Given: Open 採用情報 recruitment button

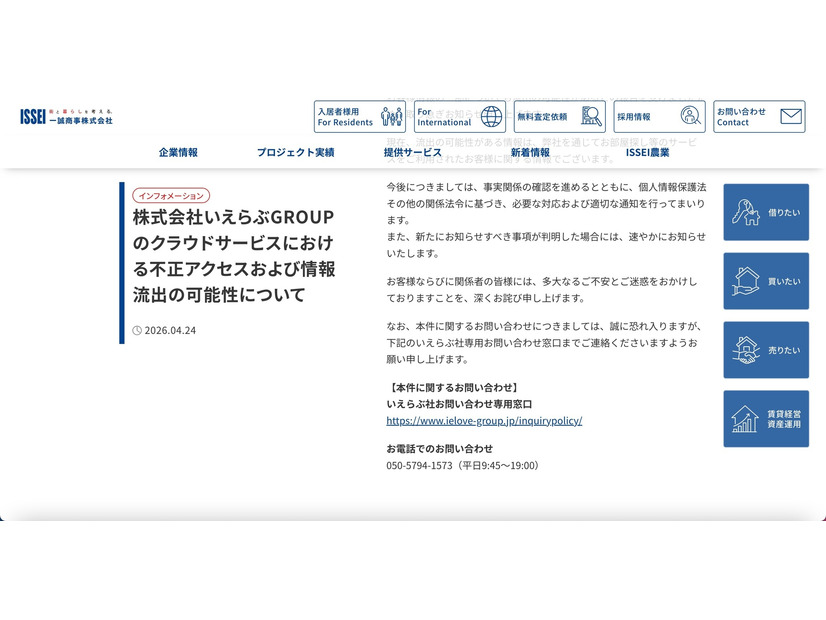Looking at the screenshot, I should pyautogui.click(x=660, y=116).
